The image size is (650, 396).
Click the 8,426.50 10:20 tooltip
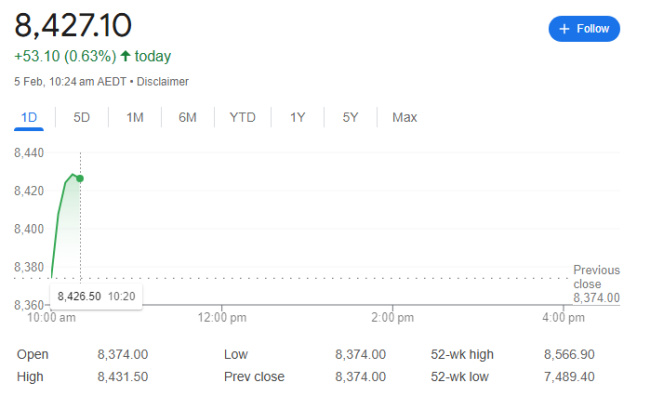96,296
